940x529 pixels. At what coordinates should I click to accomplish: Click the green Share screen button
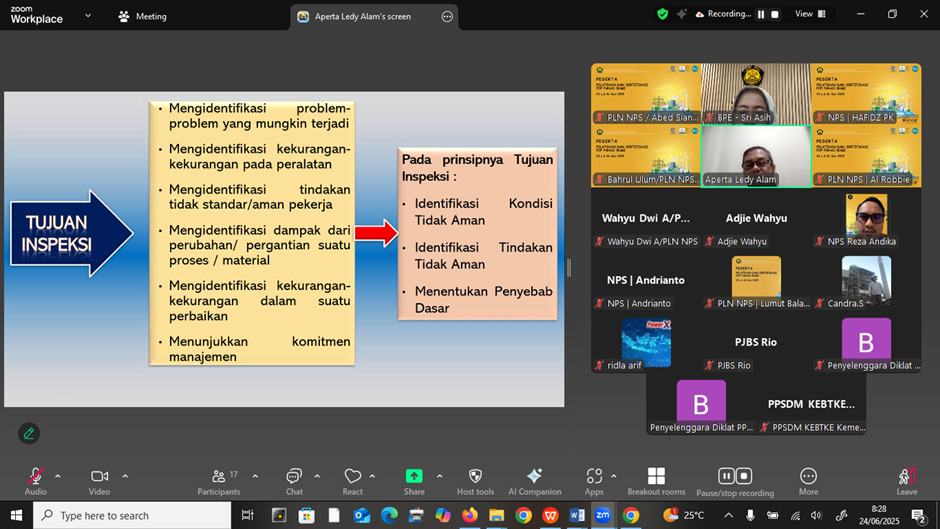413,478
